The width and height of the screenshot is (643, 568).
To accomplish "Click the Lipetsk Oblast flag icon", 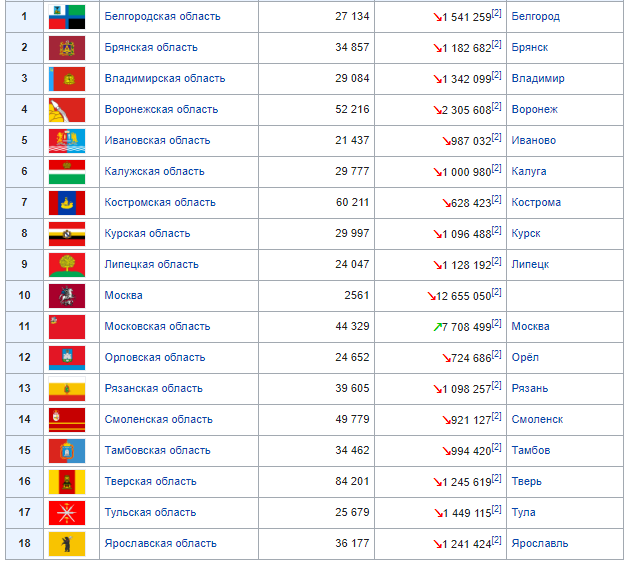I will (67, 264).
